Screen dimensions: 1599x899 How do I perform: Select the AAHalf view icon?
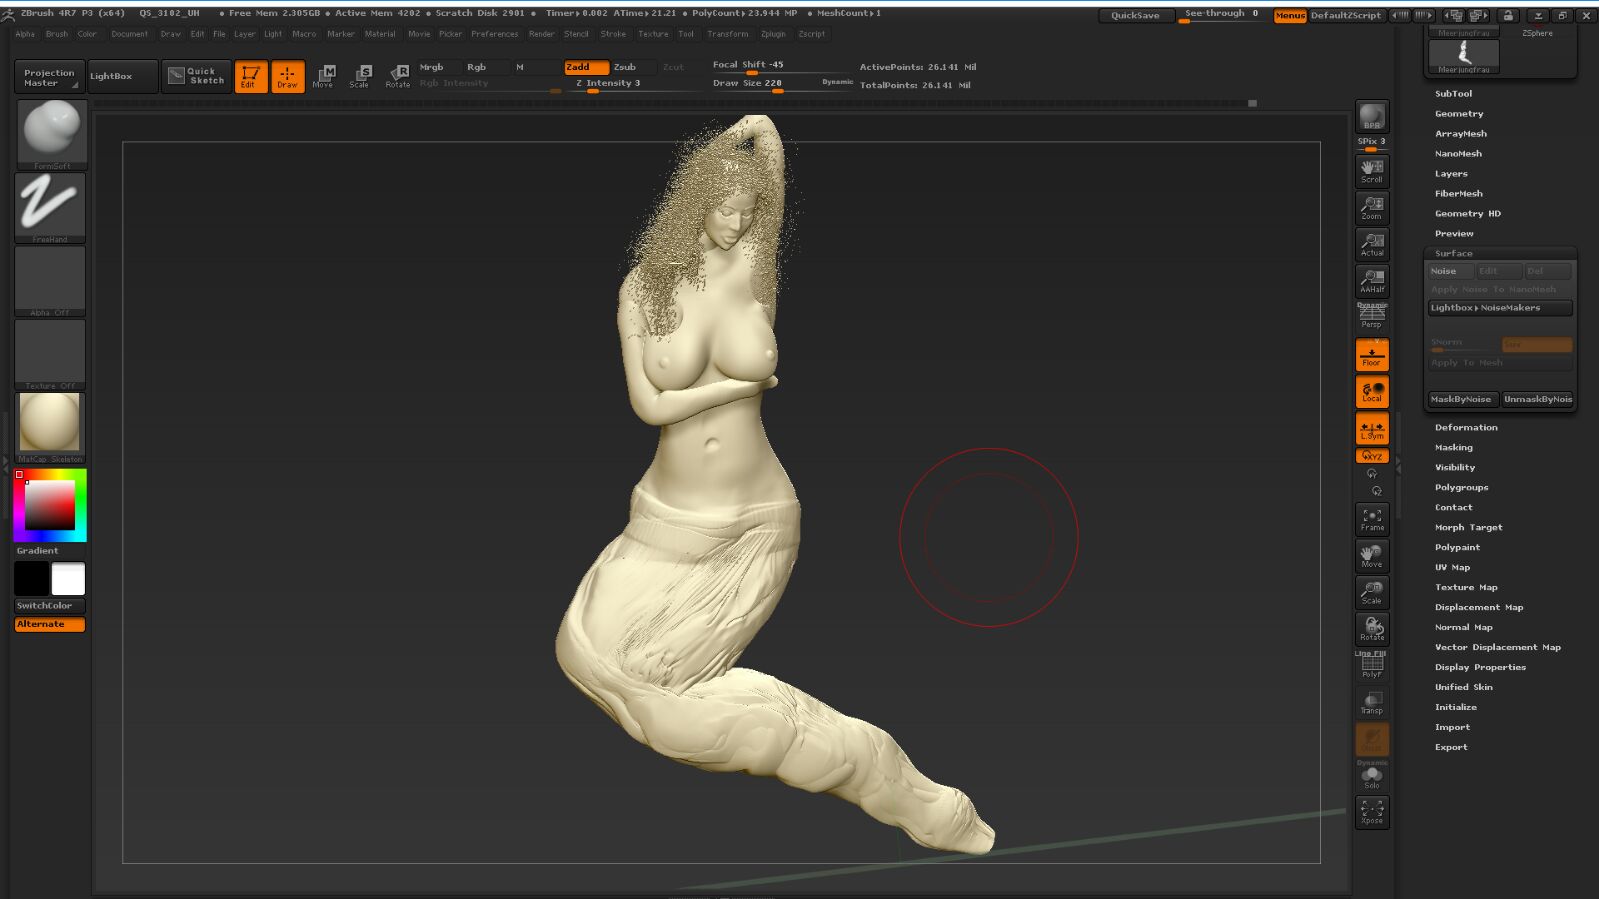(x=1372, y=281)
